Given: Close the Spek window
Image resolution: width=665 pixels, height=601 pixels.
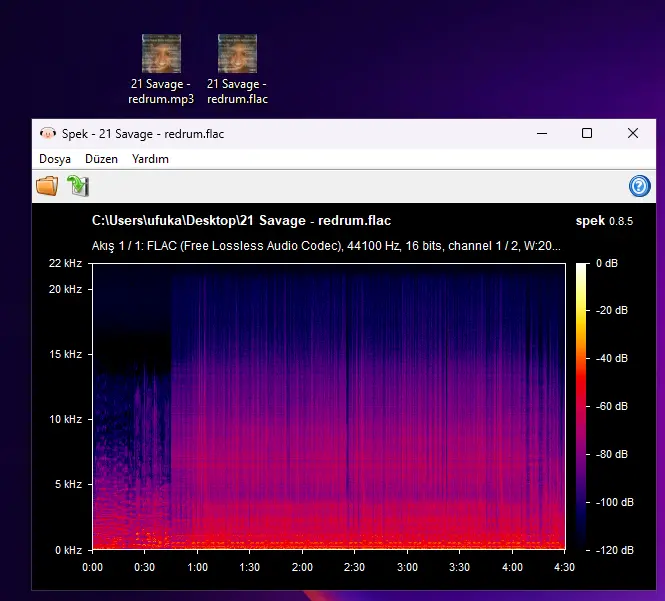Looking at the screenshot, I should 633,133.
